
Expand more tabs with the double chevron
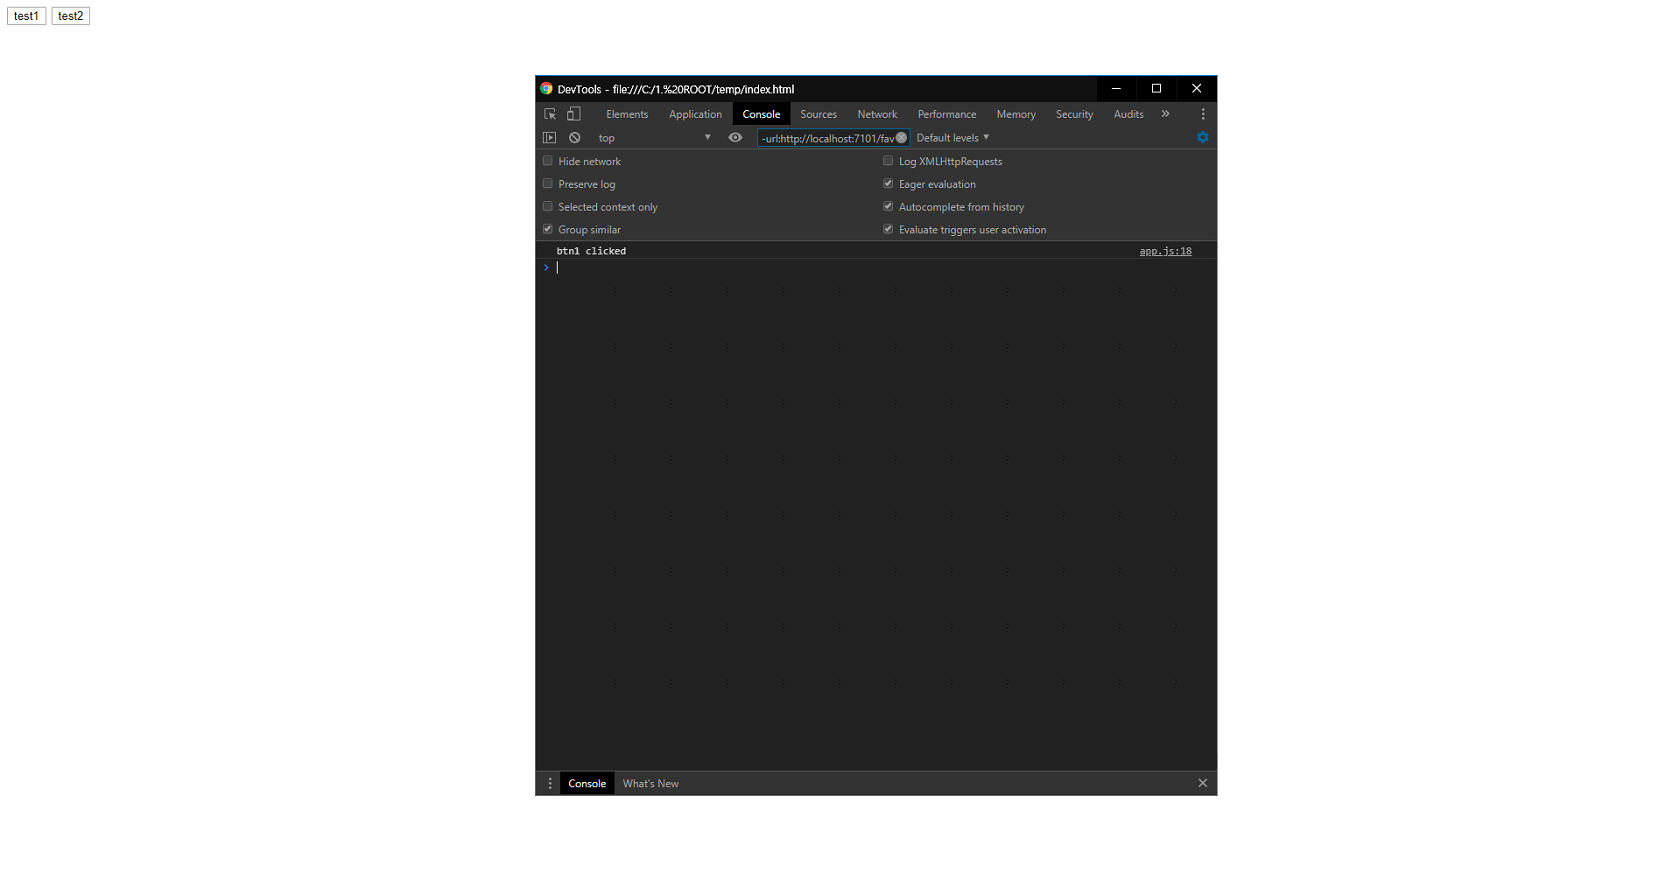tap(1165, 114)
